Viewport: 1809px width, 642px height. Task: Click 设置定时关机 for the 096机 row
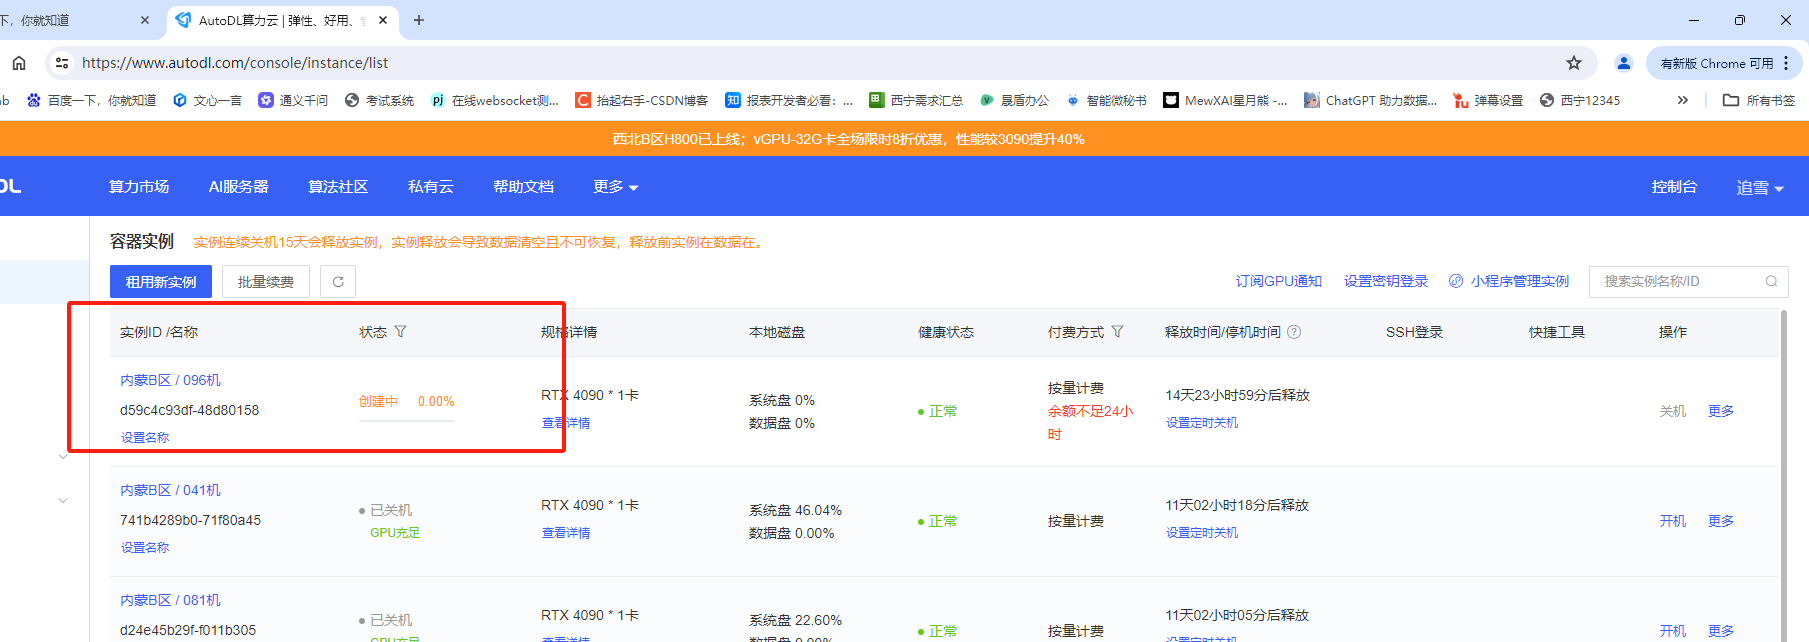[1202, 423]
